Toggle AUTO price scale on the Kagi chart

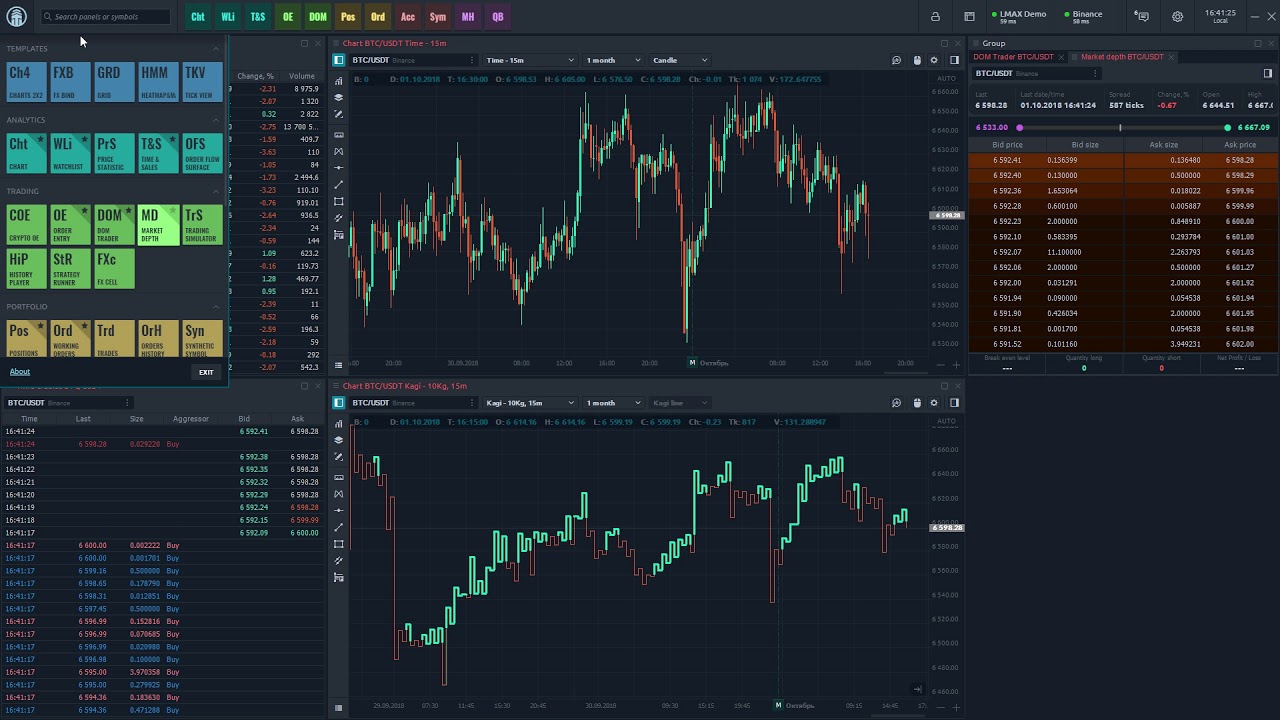tap(946, 421)
